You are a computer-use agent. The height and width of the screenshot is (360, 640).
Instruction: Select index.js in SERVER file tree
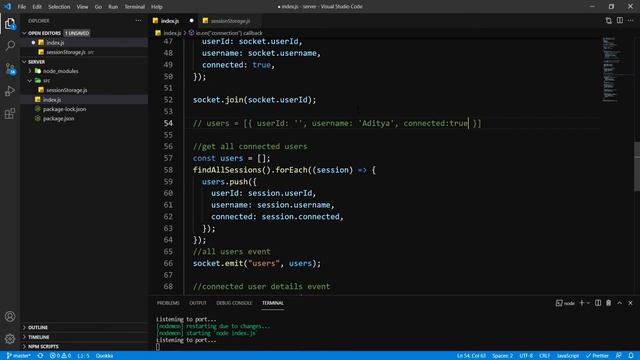[84, 100]
